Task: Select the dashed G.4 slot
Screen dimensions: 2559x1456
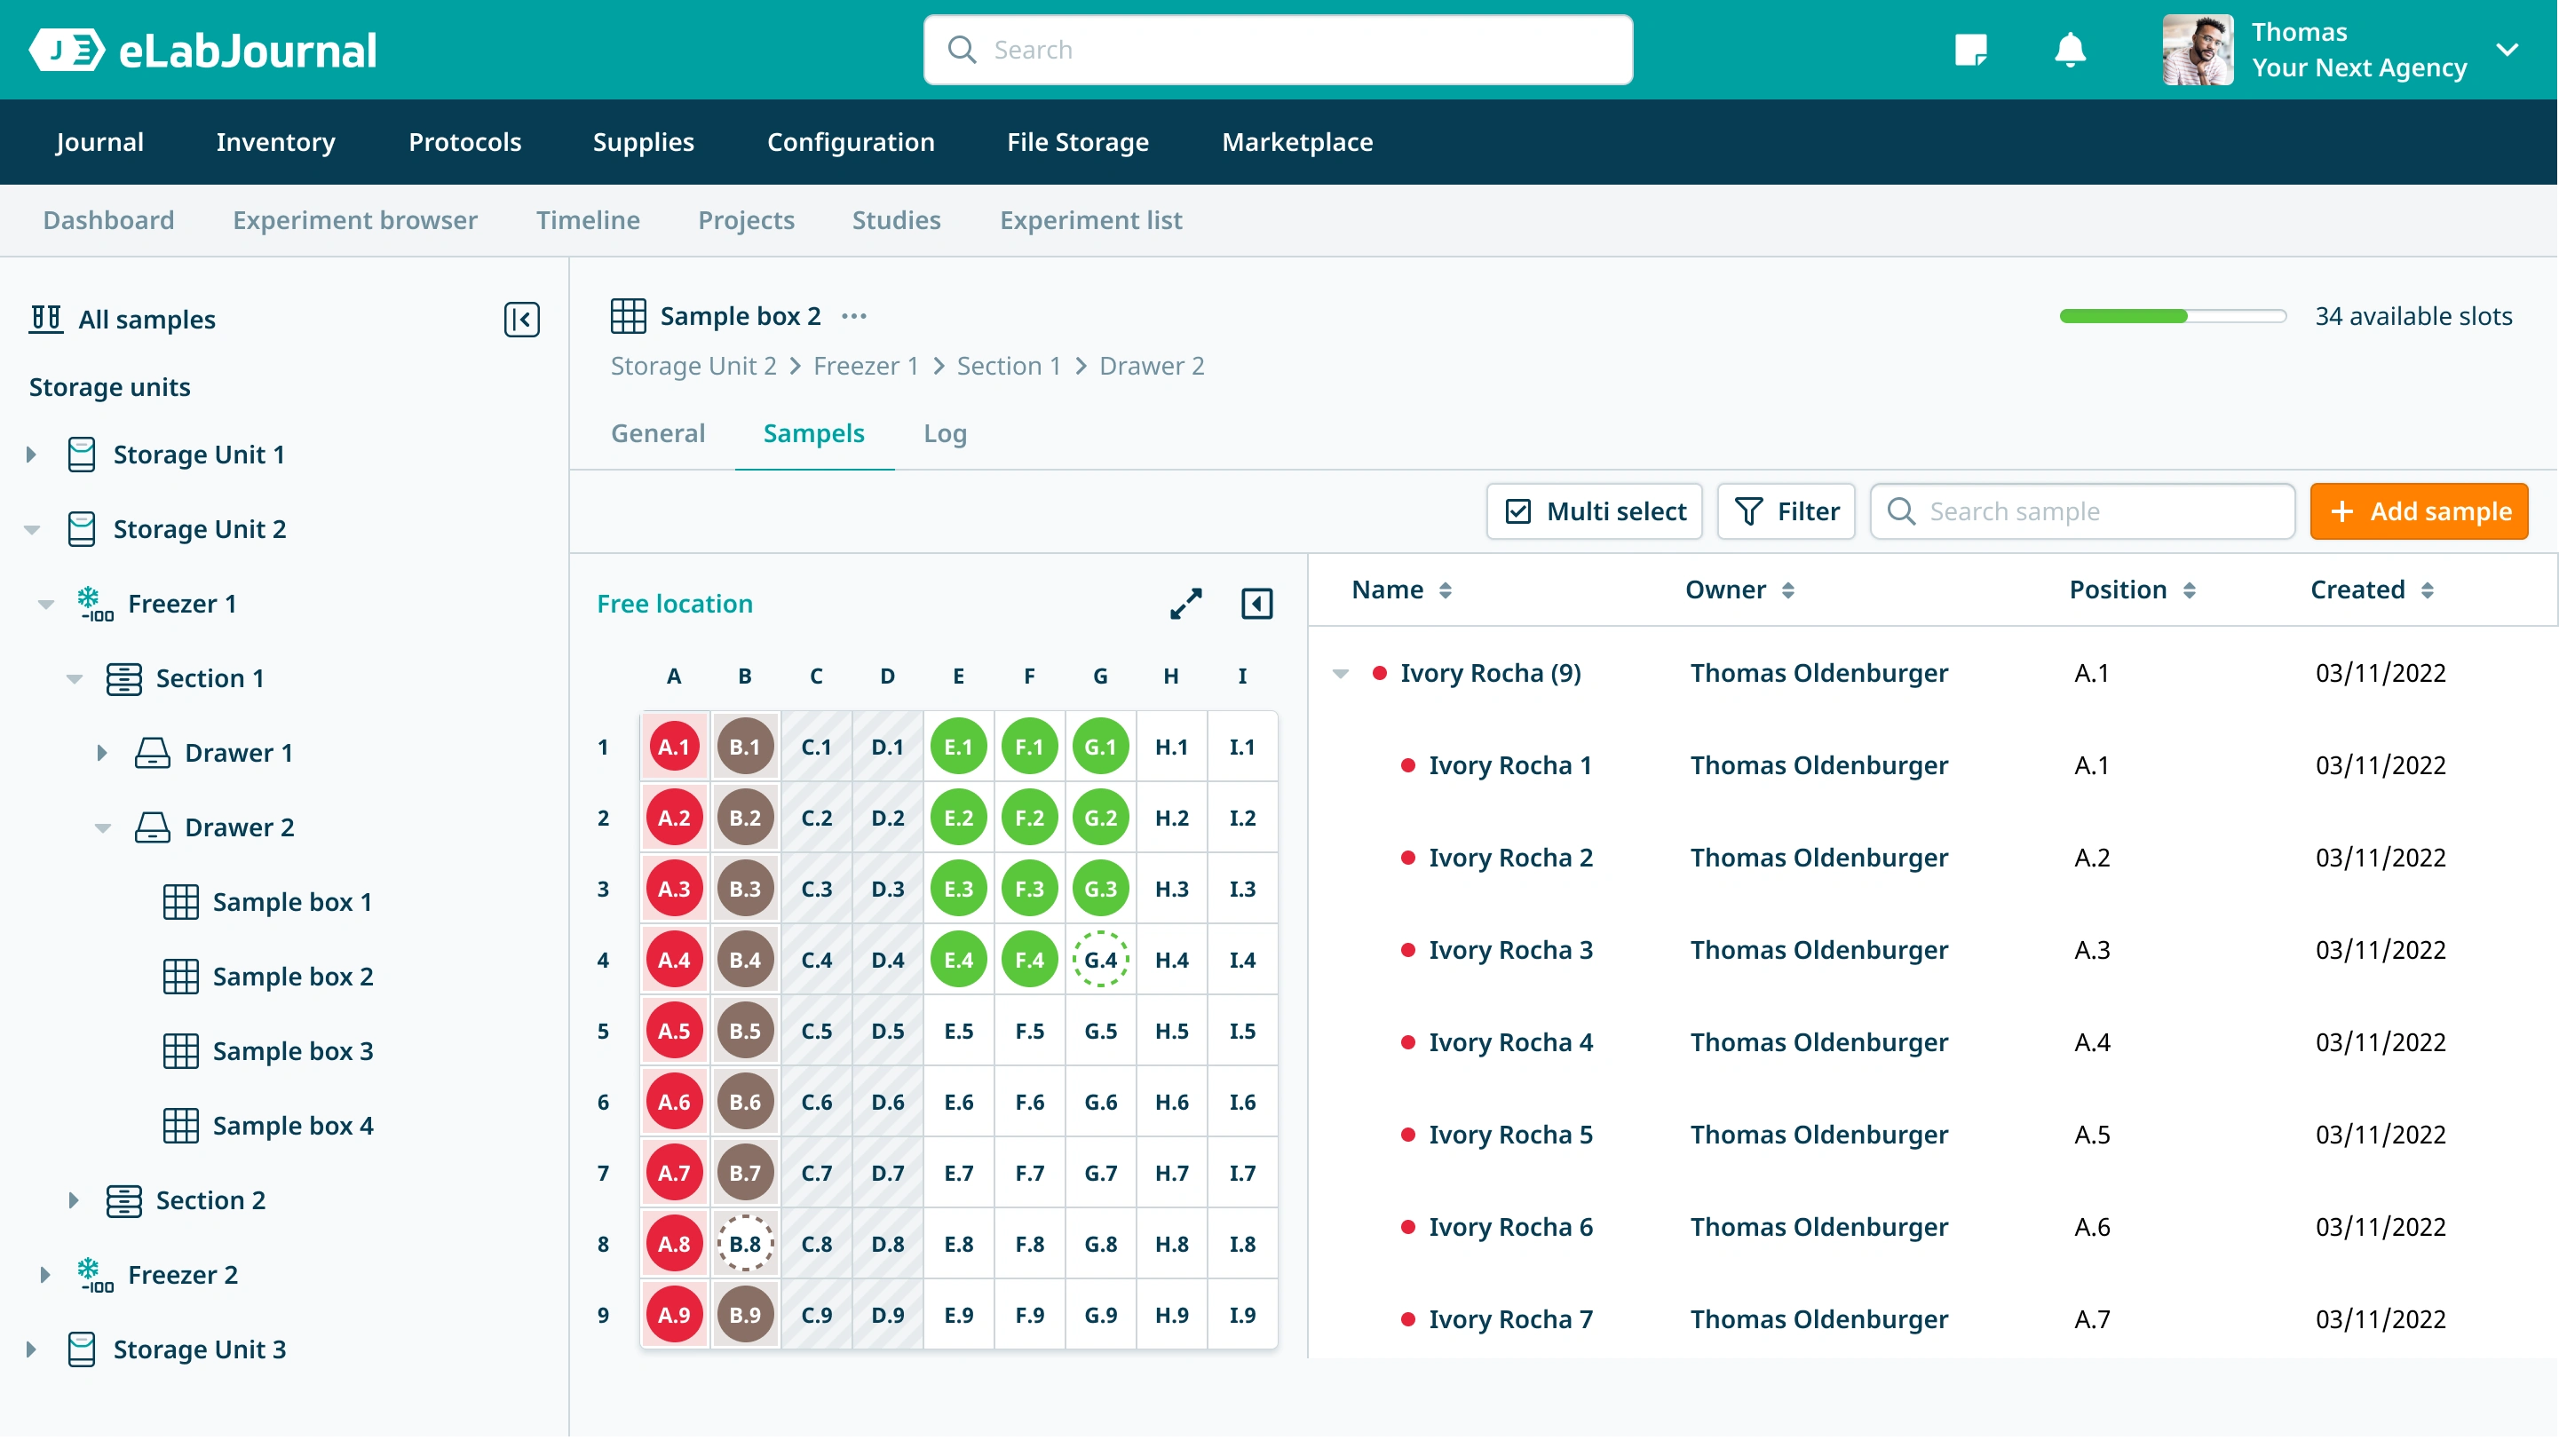Action: pyautogui.click(x=1100, y=959)
